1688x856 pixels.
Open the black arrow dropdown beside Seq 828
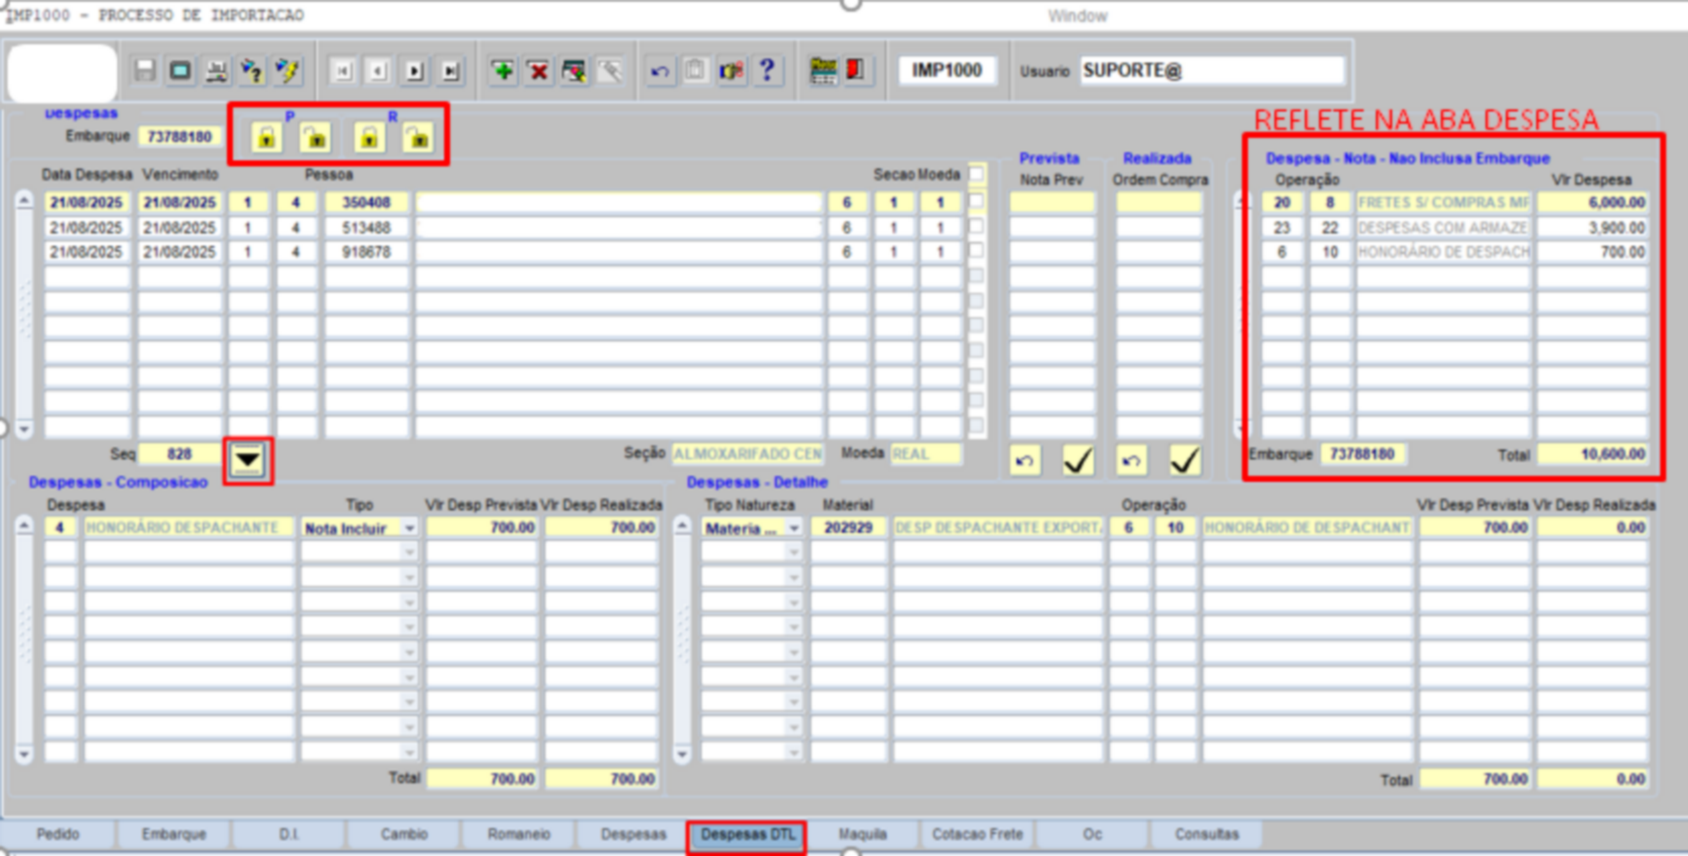[x=248, y=460]
